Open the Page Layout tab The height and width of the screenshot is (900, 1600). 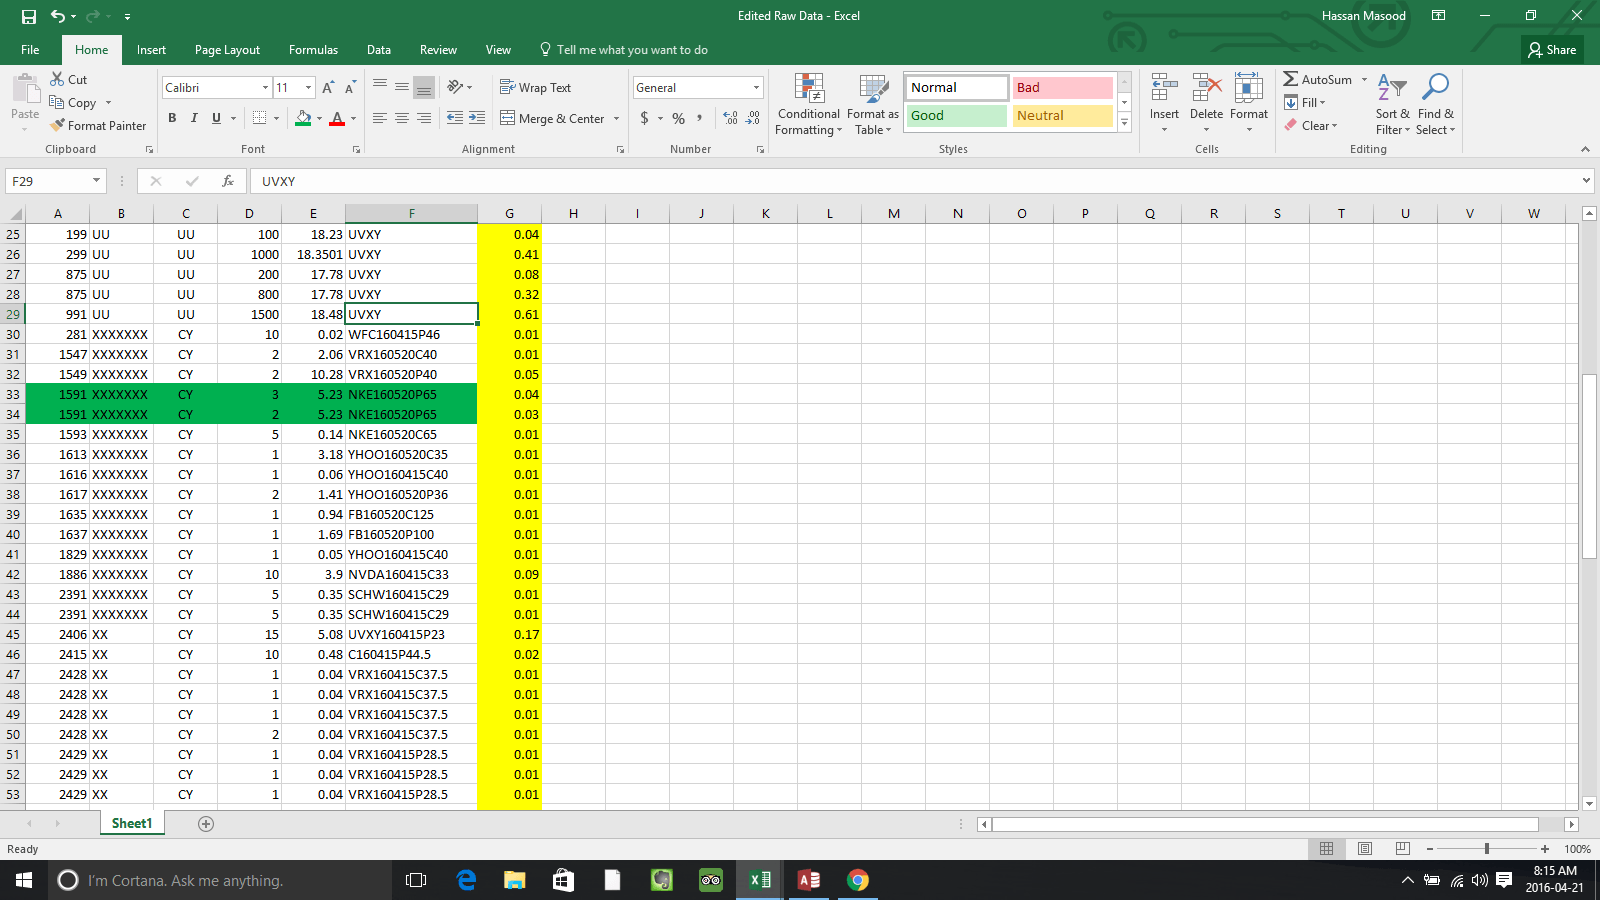(x=227, y=50)
